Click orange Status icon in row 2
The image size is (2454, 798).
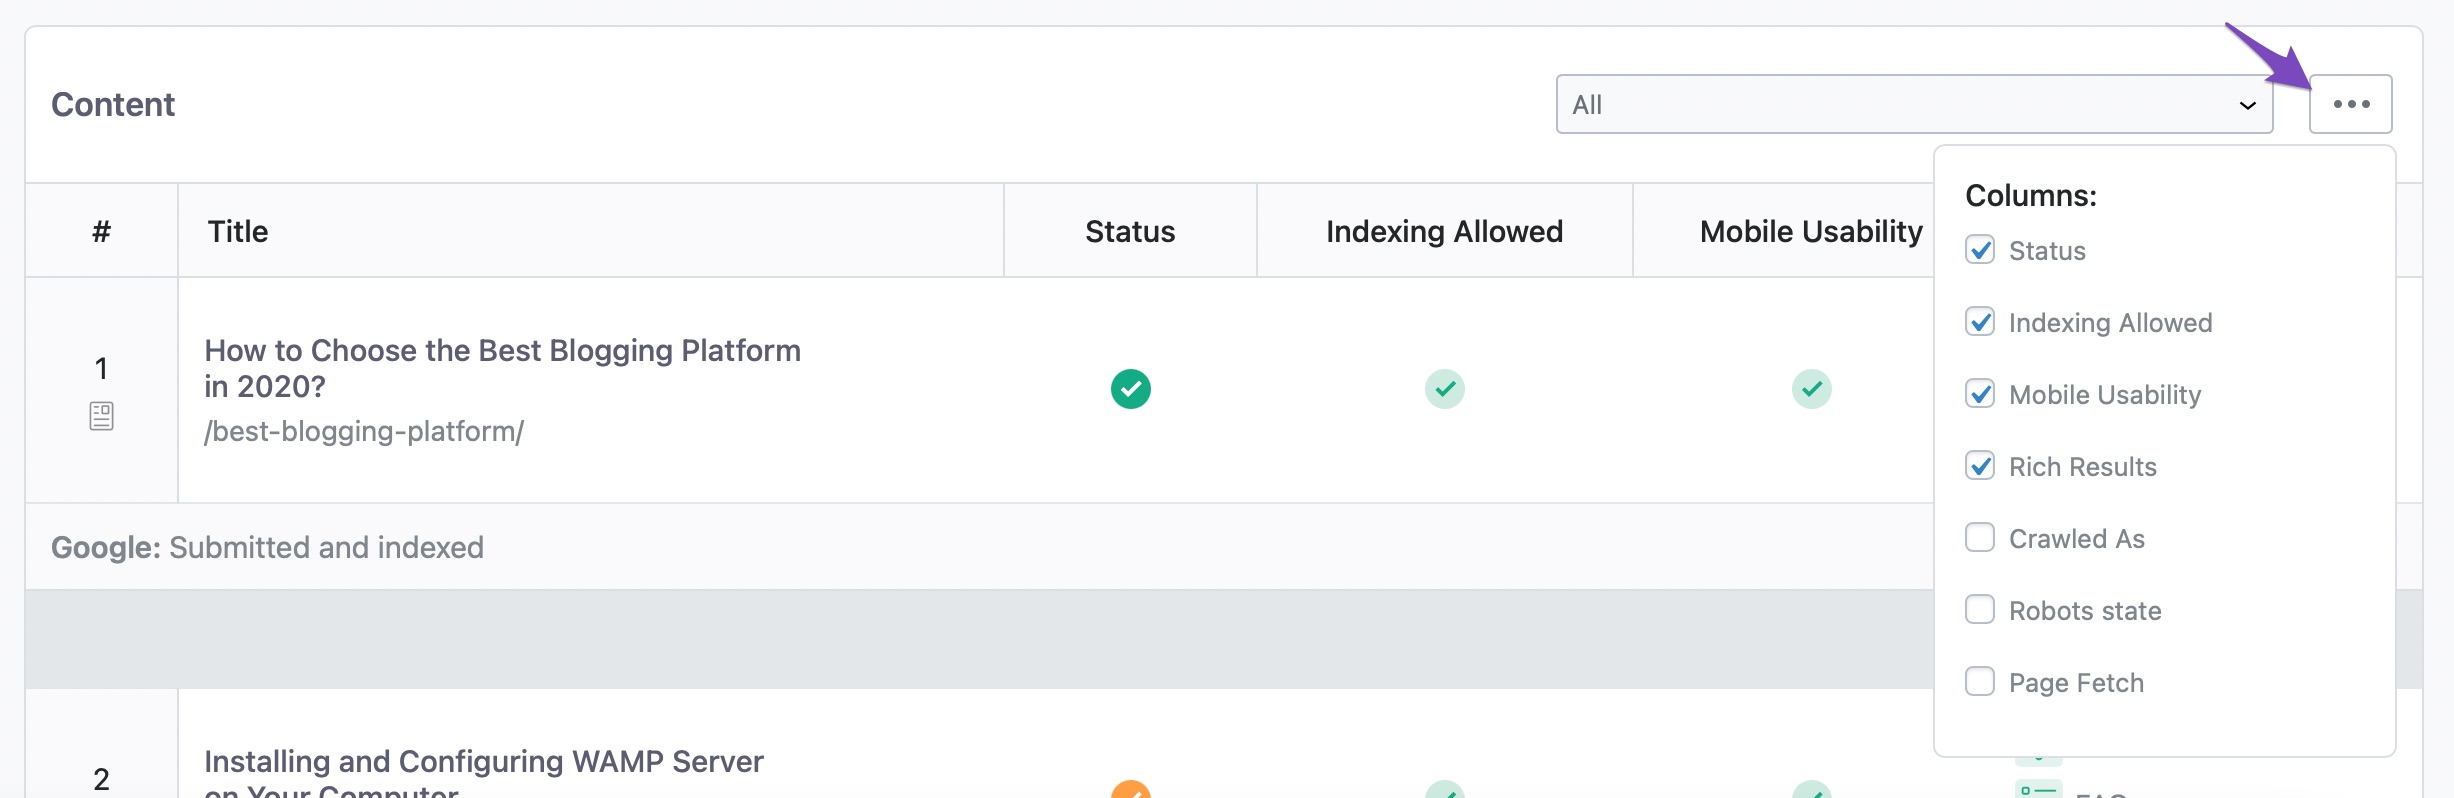(1130, 789)
